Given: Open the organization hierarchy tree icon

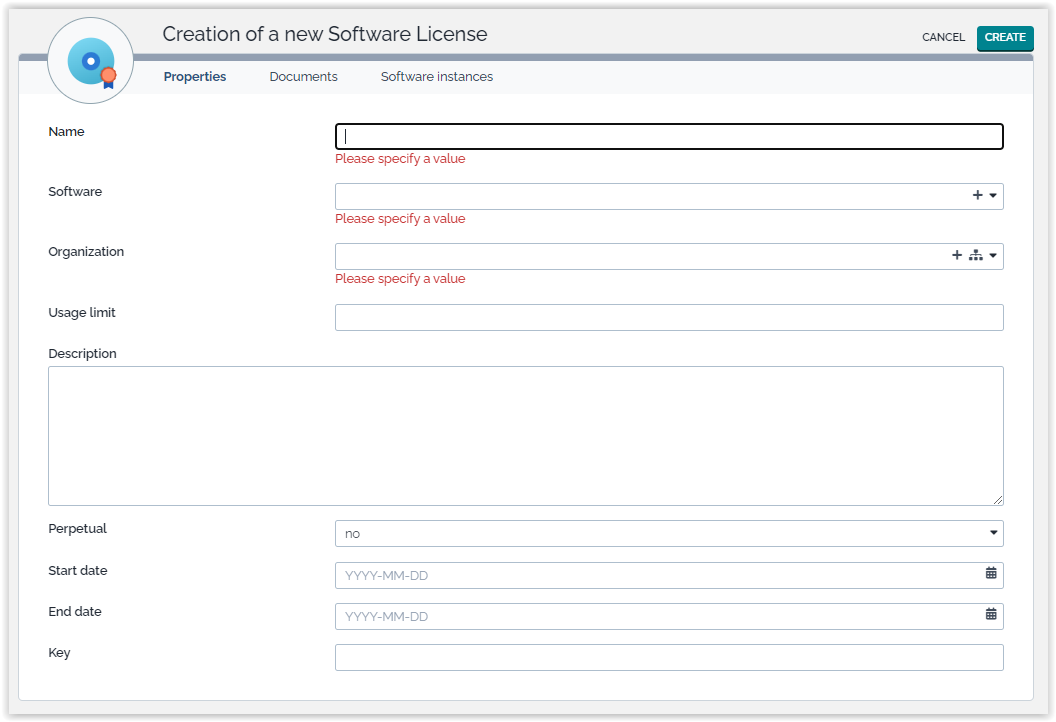Looking at the screenshot, I should [x=975, y=256].
